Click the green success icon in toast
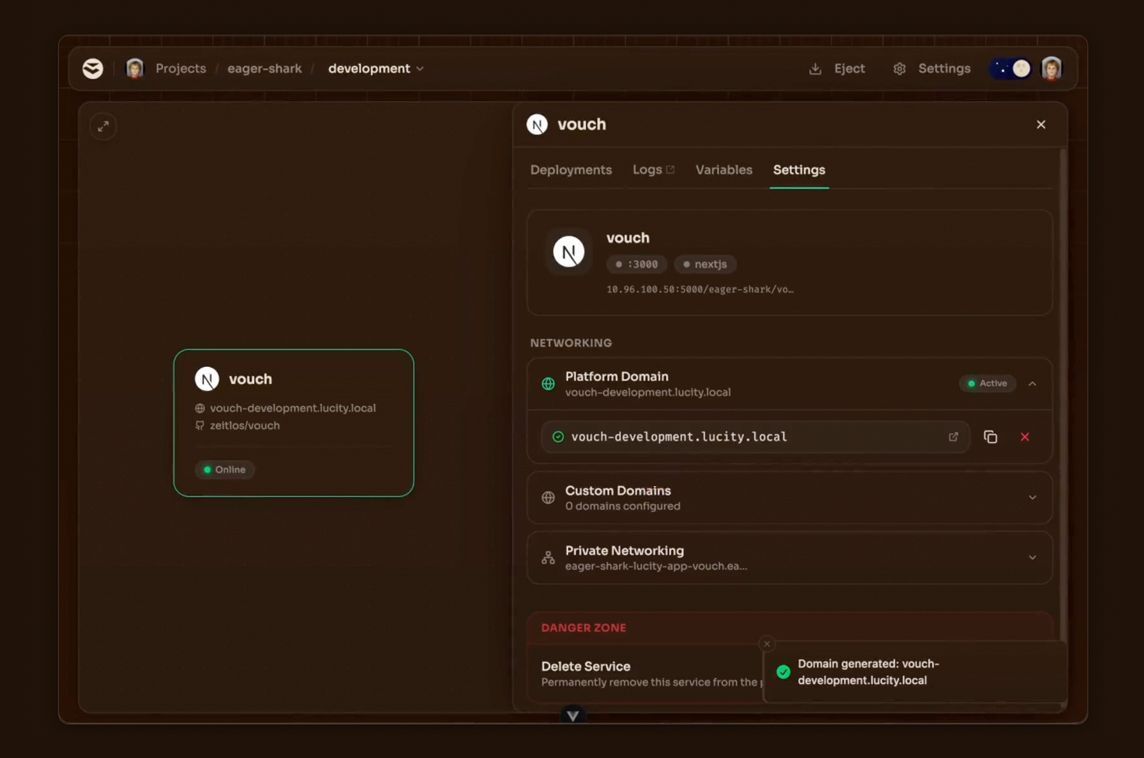The height and width of the screenshot is (758, 1144). [x=783, y=672]
